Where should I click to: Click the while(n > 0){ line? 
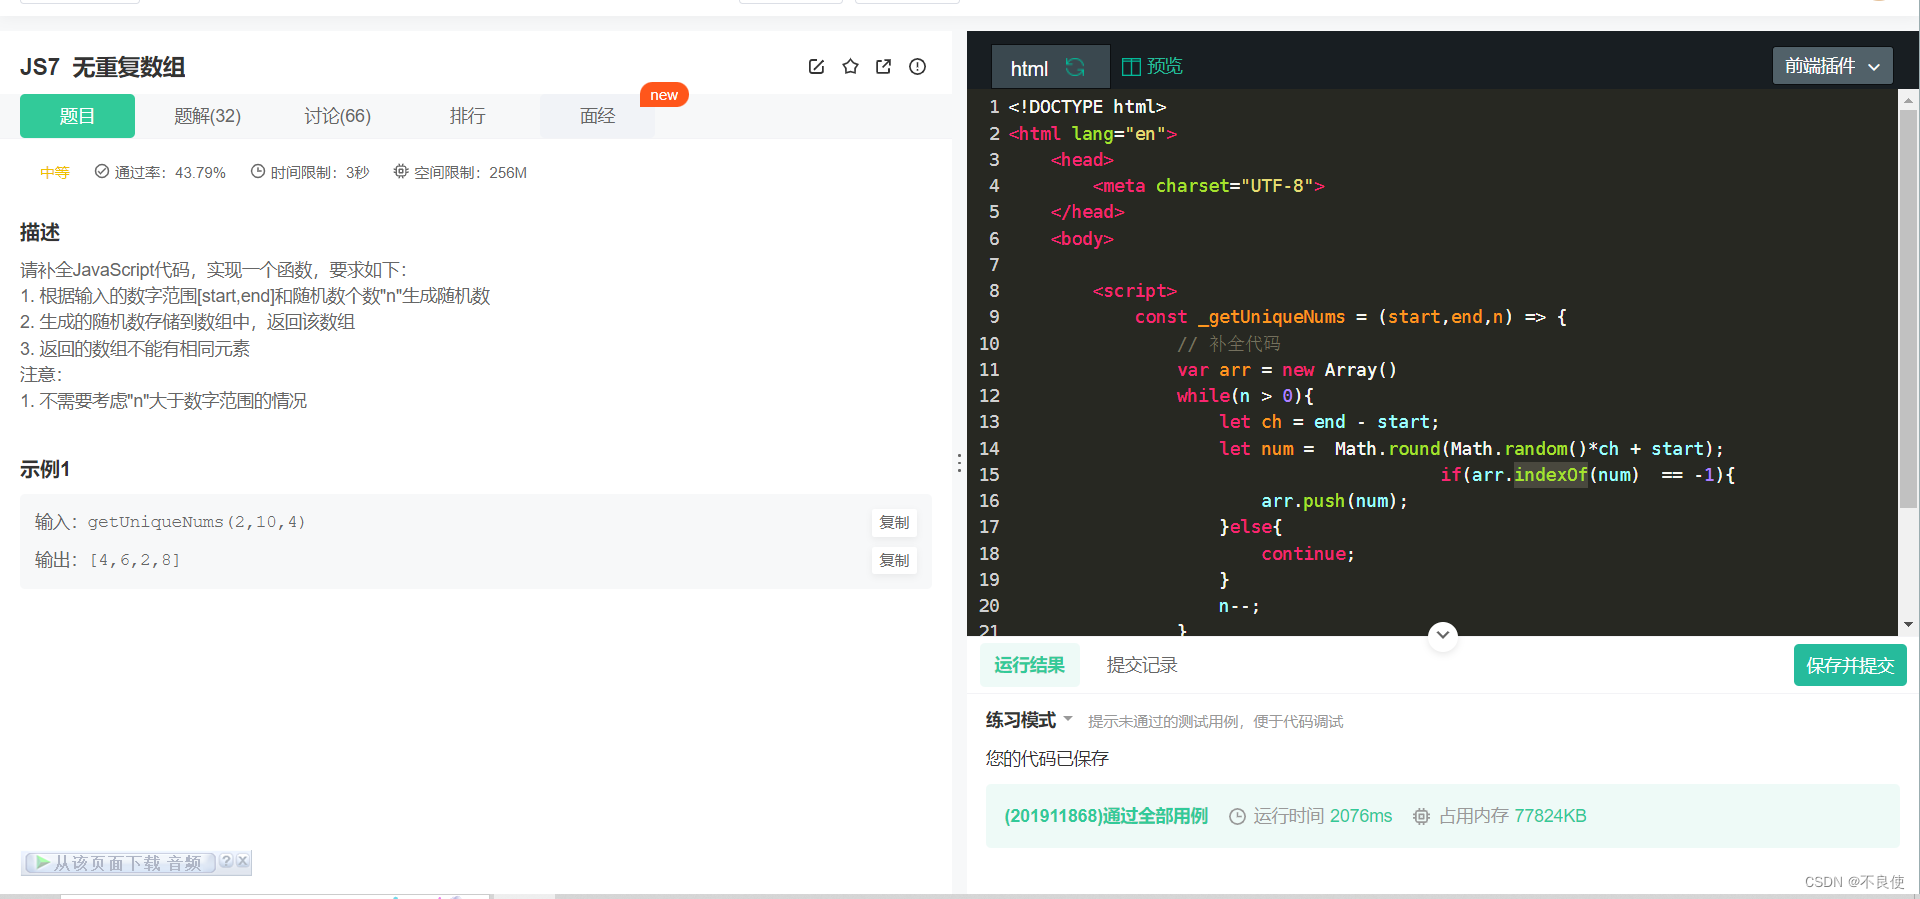(x=1245, y=396)
